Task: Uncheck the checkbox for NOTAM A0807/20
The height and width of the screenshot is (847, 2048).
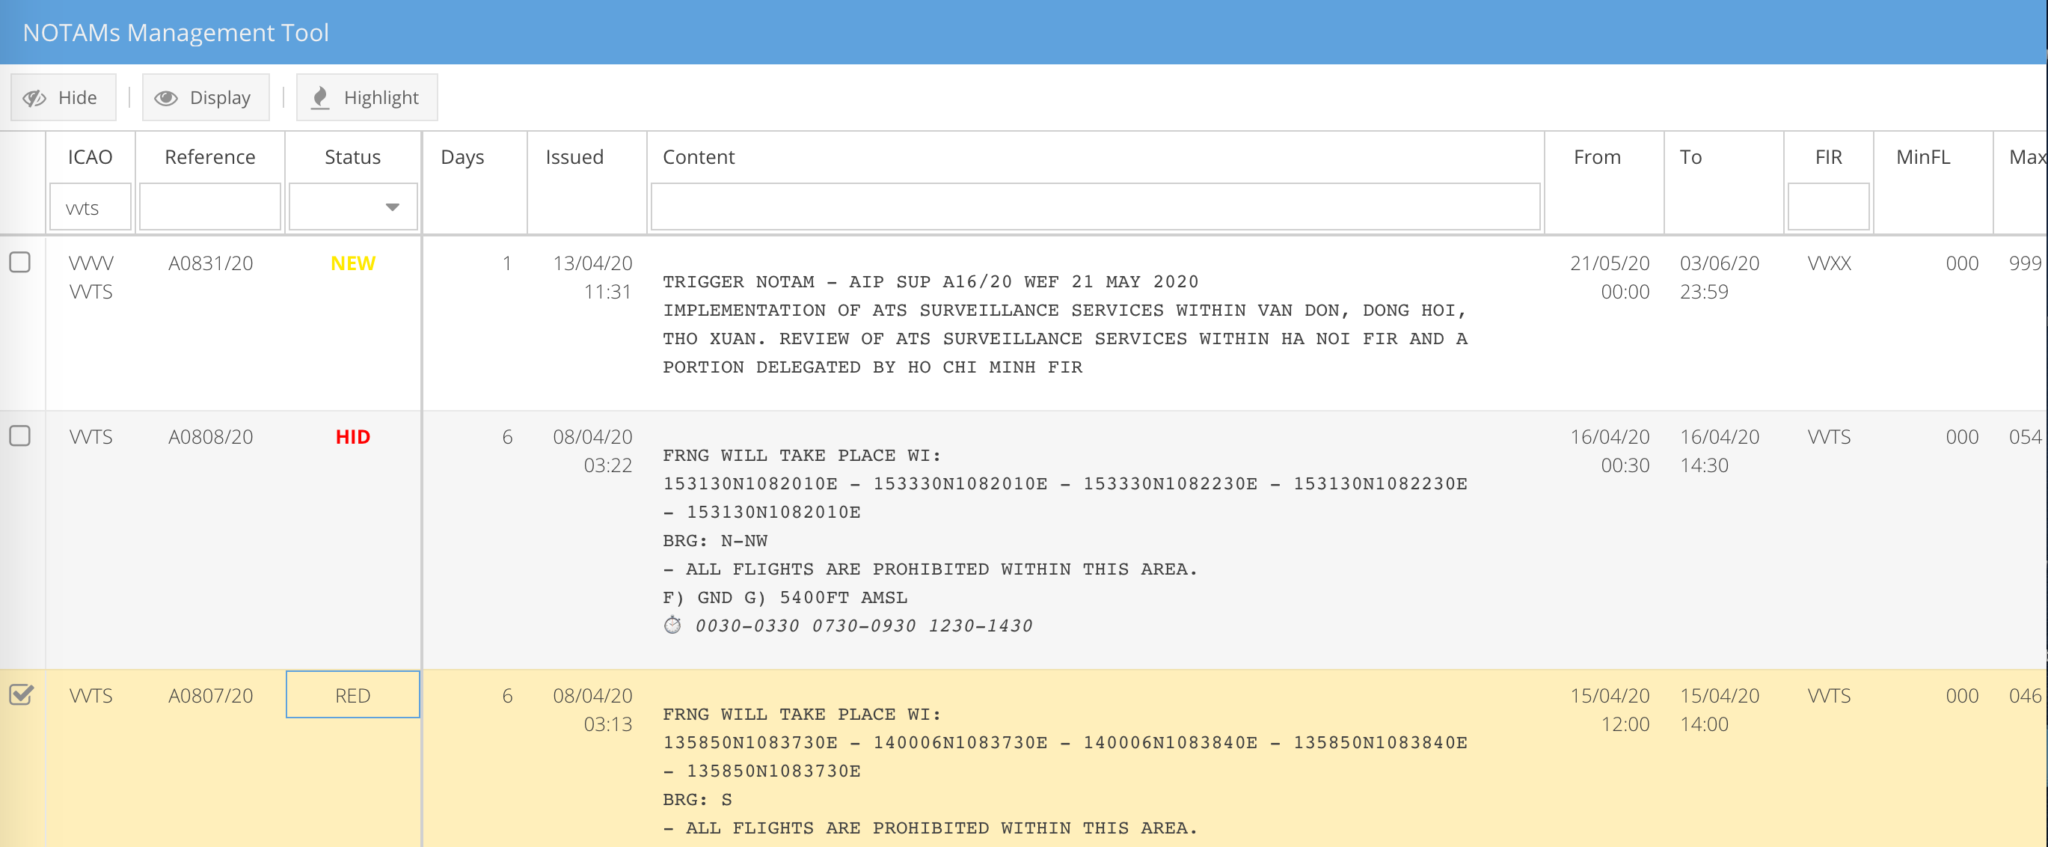Action: [x=20, y=694]
